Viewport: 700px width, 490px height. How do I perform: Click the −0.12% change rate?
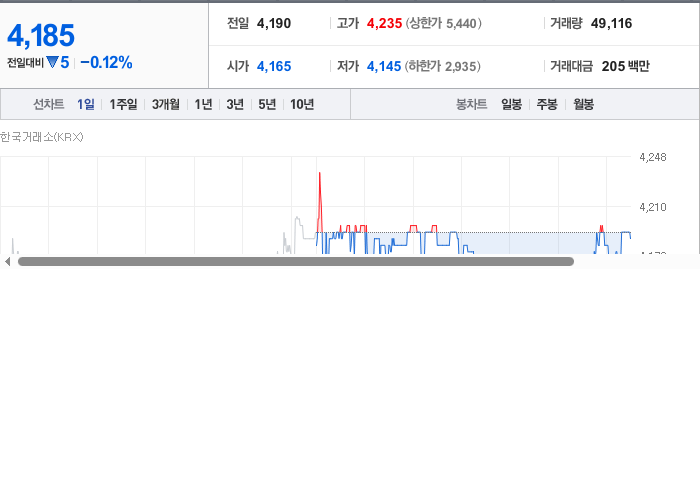point(106,62)
